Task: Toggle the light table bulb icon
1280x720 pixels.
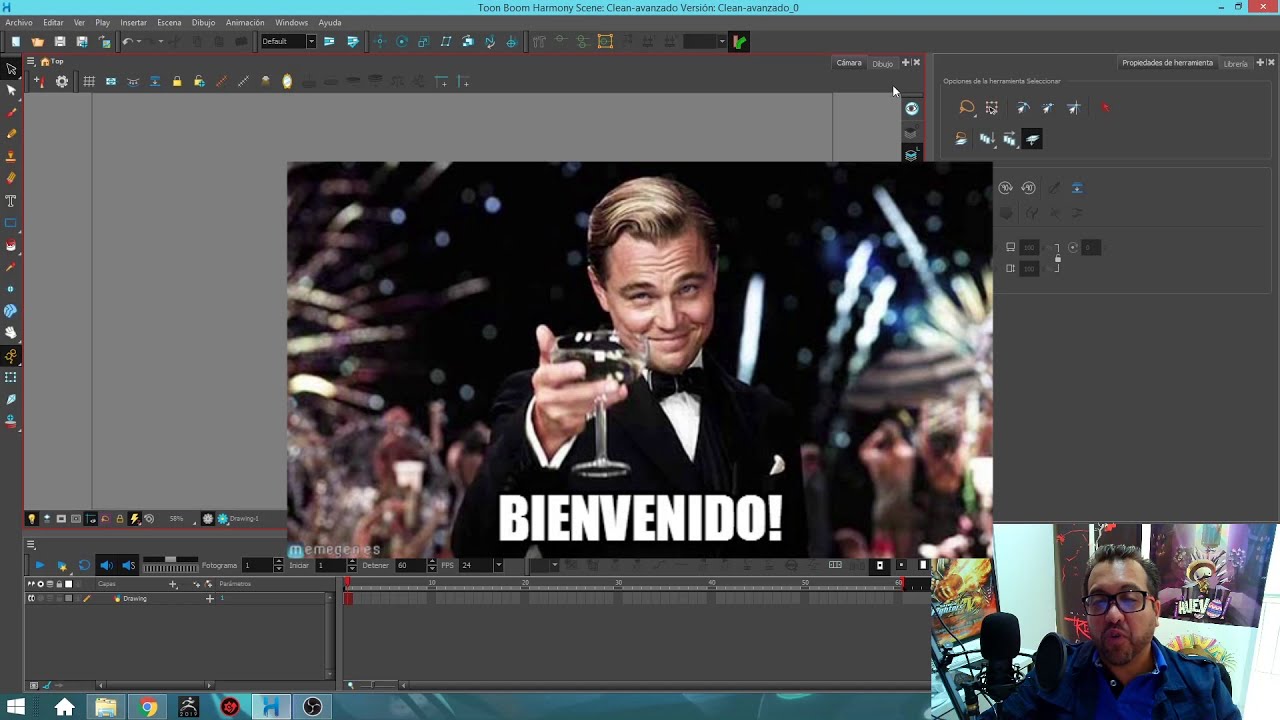Action: [31, 519]
